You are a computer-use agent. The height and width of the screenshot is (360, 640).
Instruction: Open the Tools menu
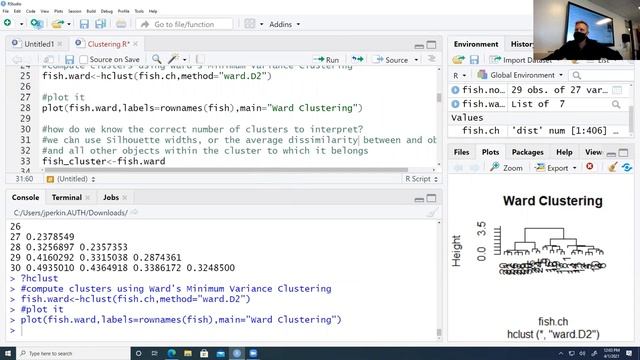pyautogui.click(x=139, y=11)
